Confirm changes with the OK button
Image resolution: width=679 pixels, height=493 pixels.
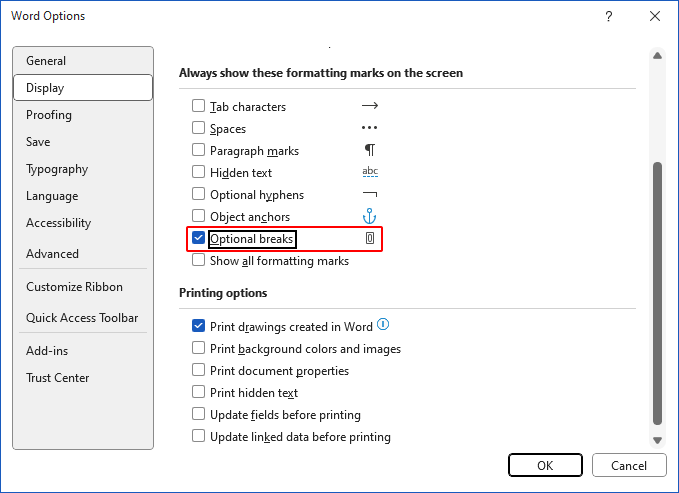click(x=545, y=465)
